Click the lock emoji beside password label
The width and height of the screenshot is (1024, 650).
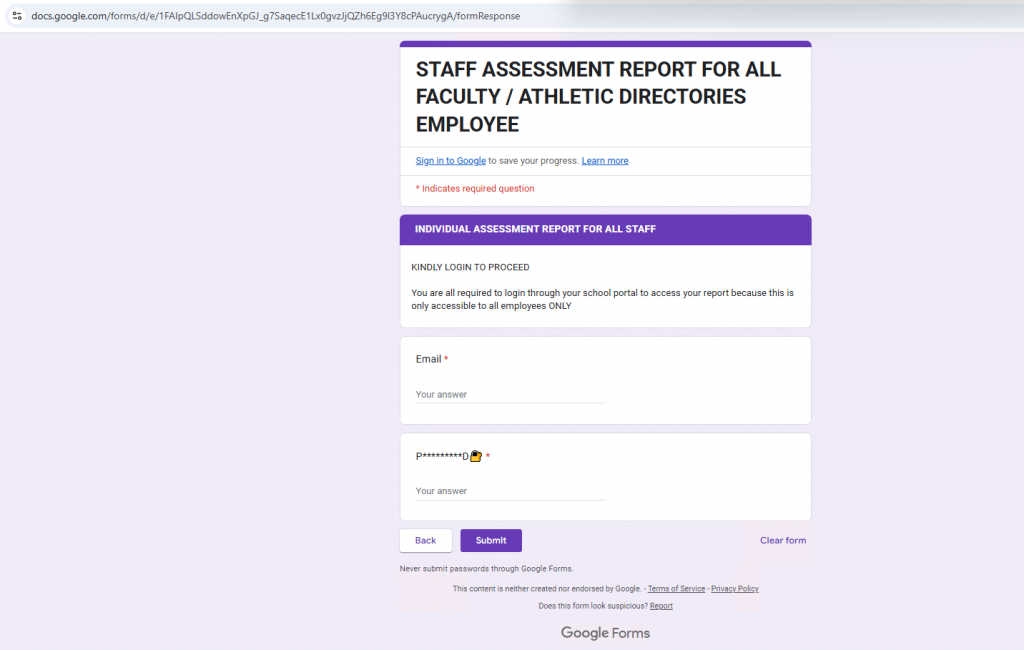(x=476, y=457)
